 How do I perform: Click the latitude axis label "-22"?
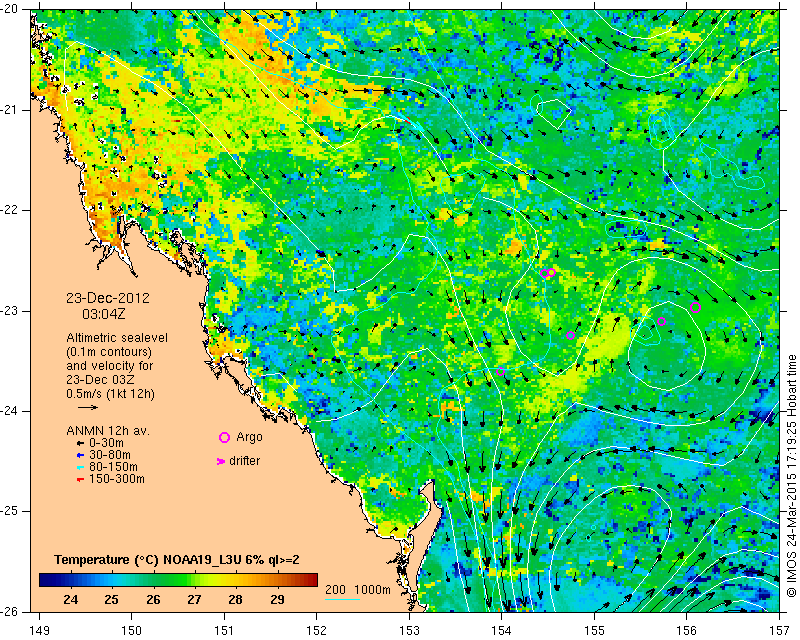tap(10, 210)
